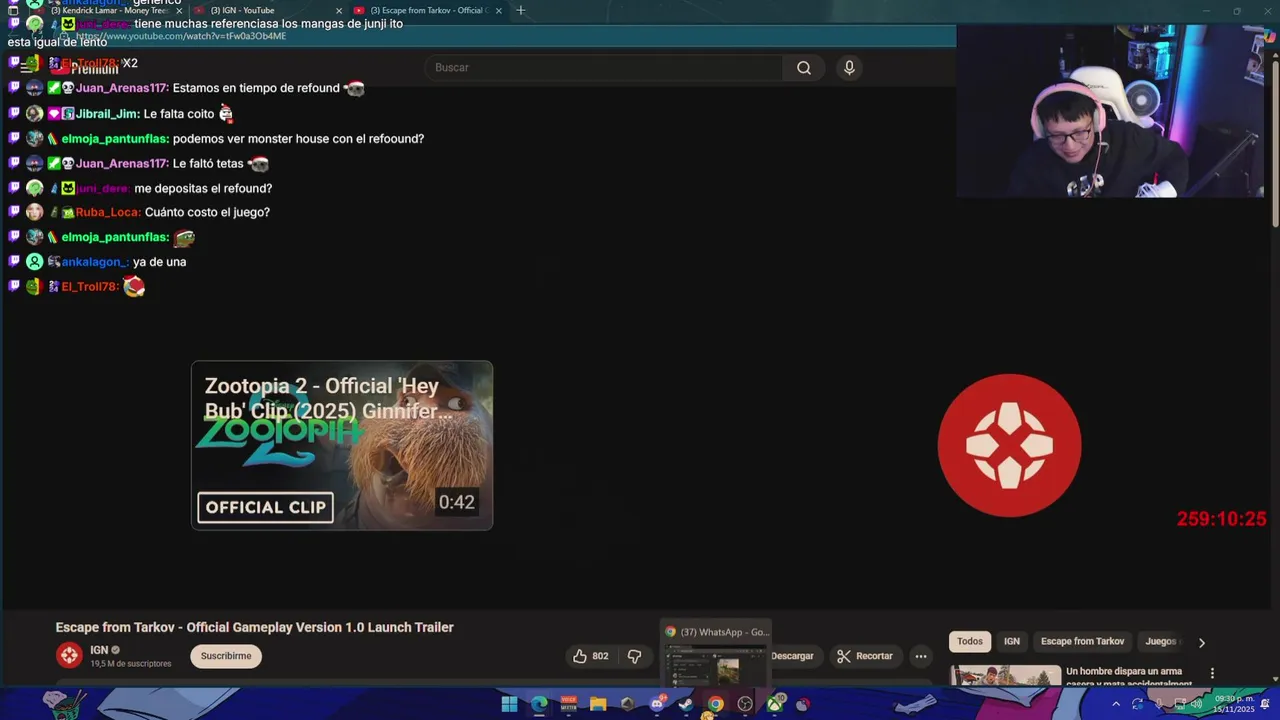Image resolution: width=1280 pixels, height=720 pixels.
Task: Close the Escape from Tarkov tab
Action: click(498, 10)
